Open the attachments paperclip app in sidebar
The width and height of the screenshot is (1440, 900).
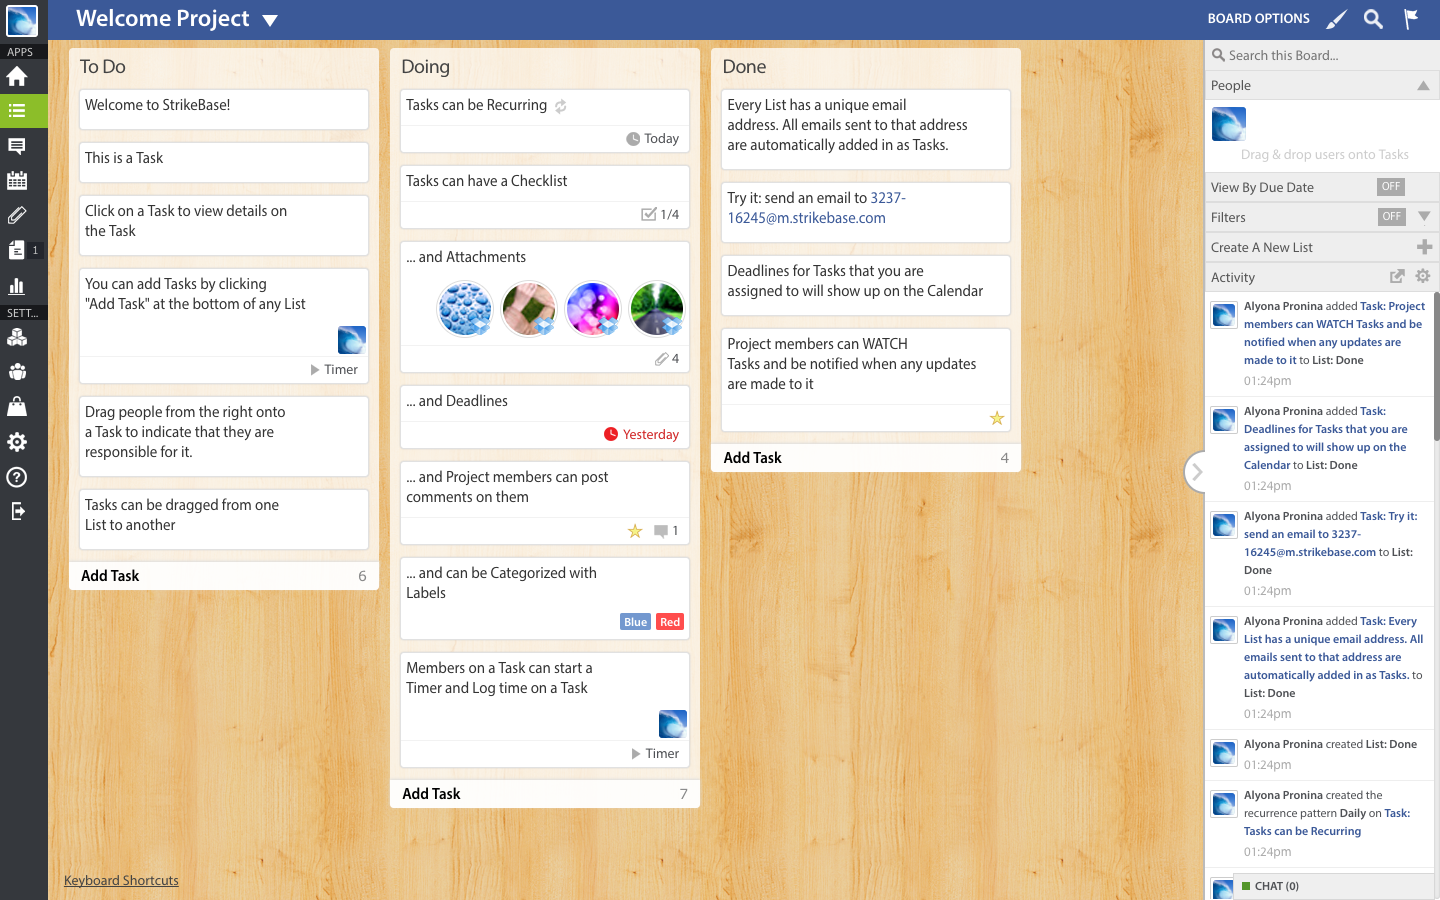[x=17, y=215]
